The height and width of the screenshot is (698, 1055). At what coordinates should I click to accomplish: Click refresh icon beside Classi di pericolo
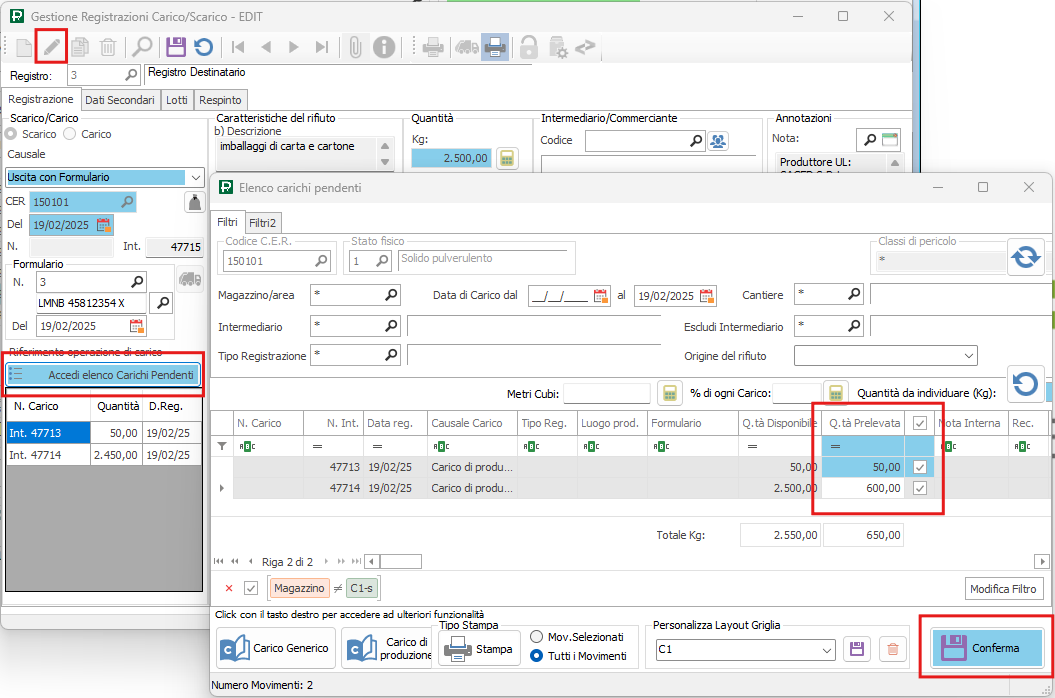tap(1025, 257)
